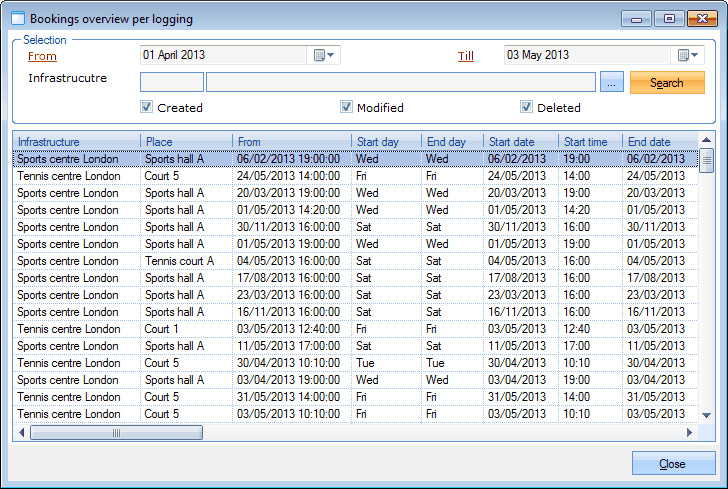Click the Place column header
728x489 pixels.
[x=185, y=142]
